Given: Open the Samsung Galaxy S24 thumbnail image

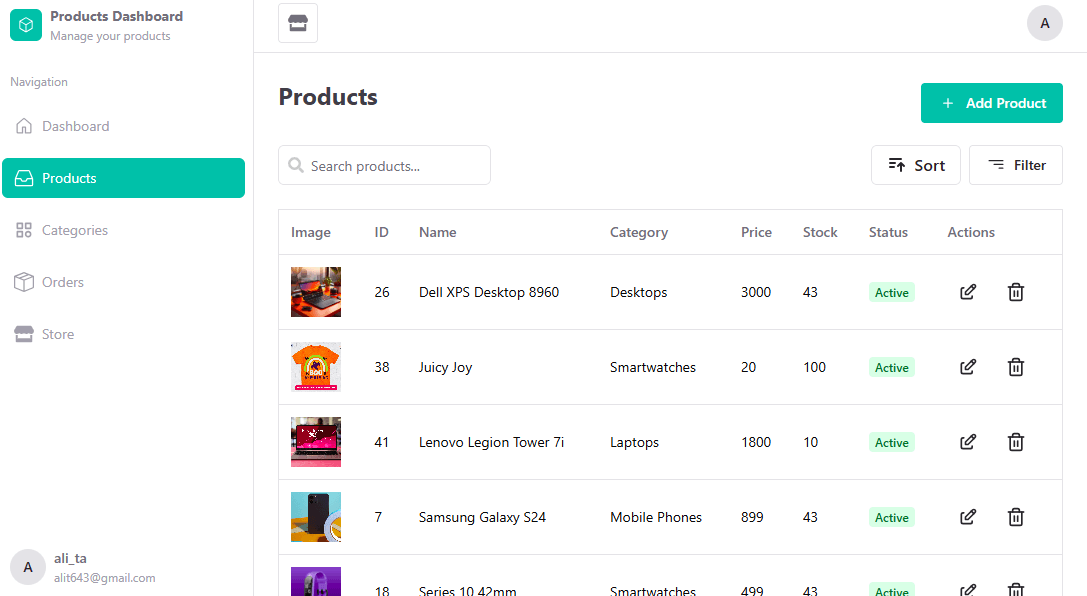Looking at the screenshot, I should (315, 516).
